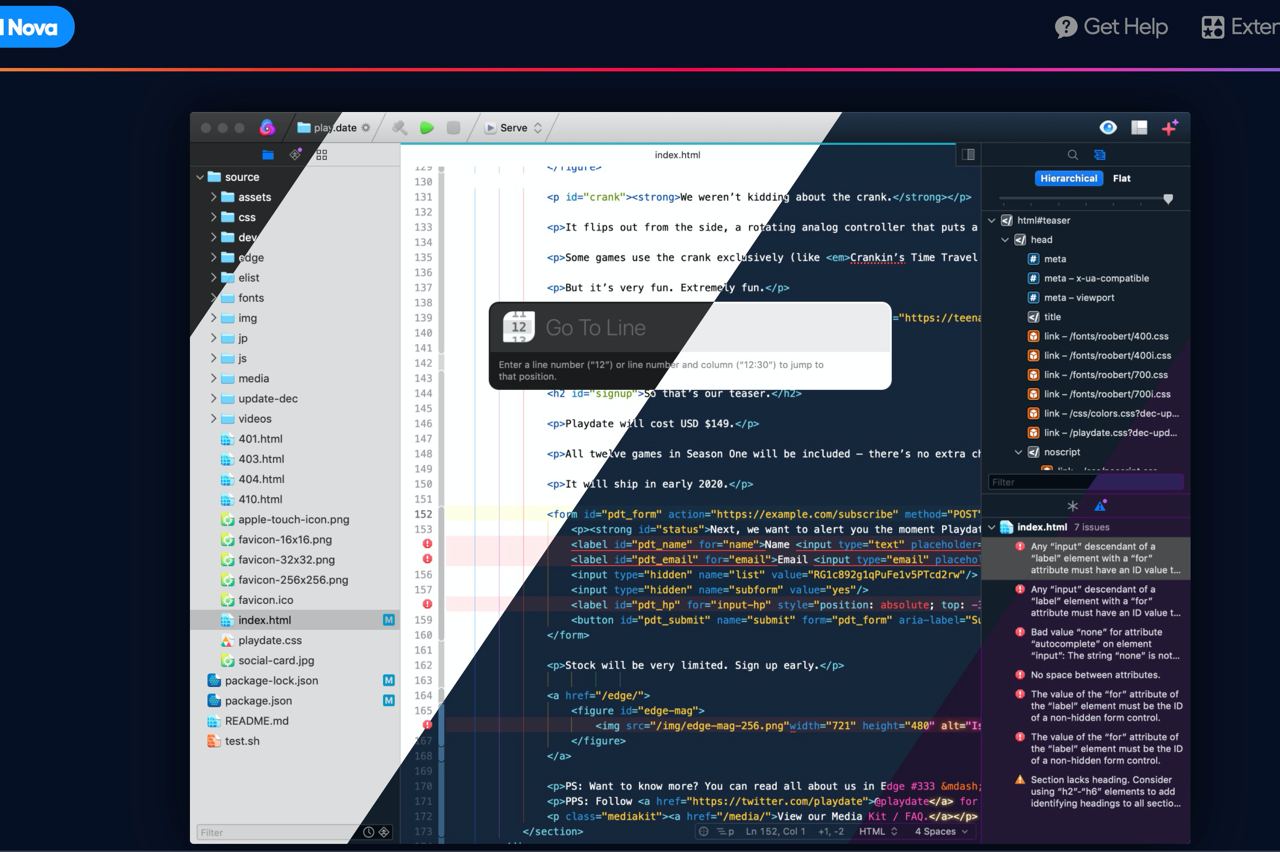Open the playdate project settings gear
1280x852 pixels.
[x=366, y=128]
